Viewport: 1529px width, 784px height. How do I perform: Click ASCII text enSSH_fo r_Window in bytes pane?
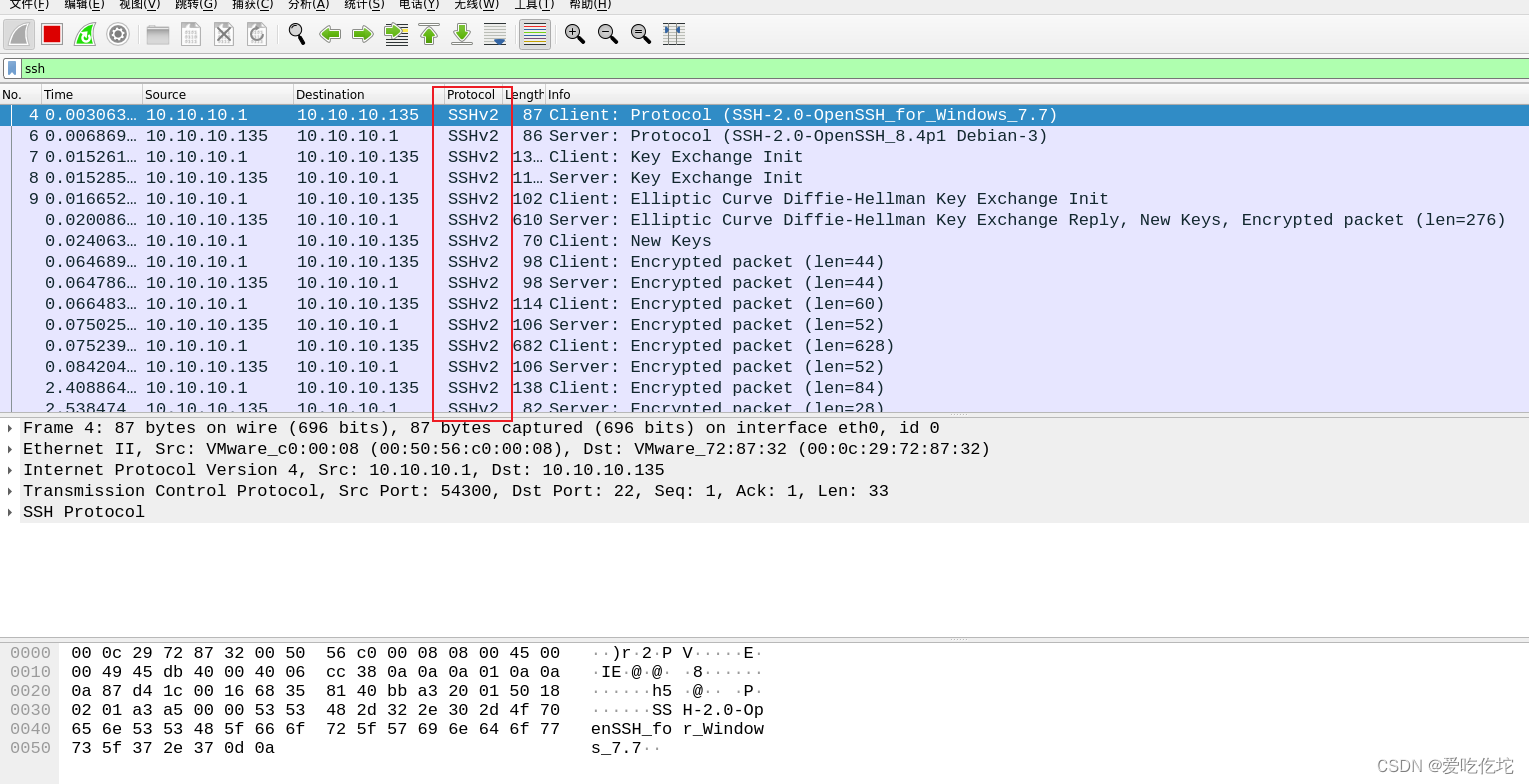[677, 729]
